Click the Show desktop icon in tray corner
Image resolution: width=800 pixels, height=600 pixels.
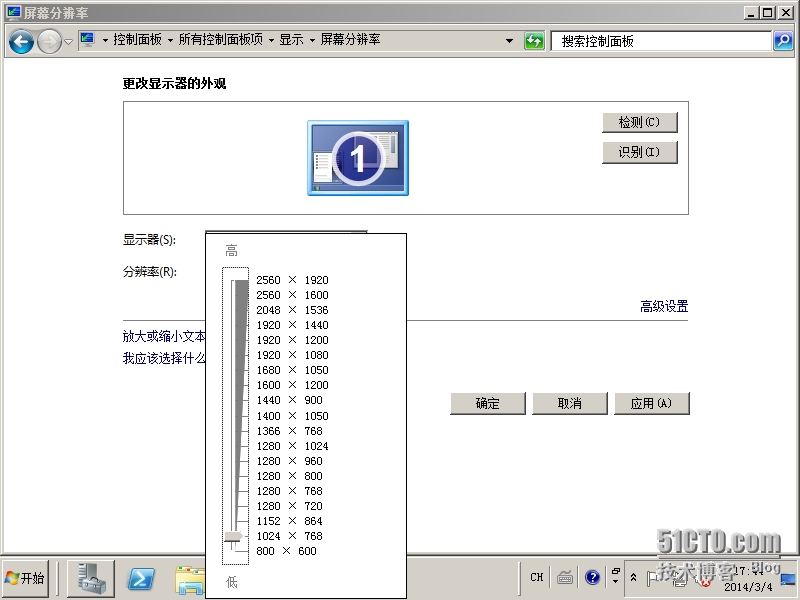[x=788, y=580]
